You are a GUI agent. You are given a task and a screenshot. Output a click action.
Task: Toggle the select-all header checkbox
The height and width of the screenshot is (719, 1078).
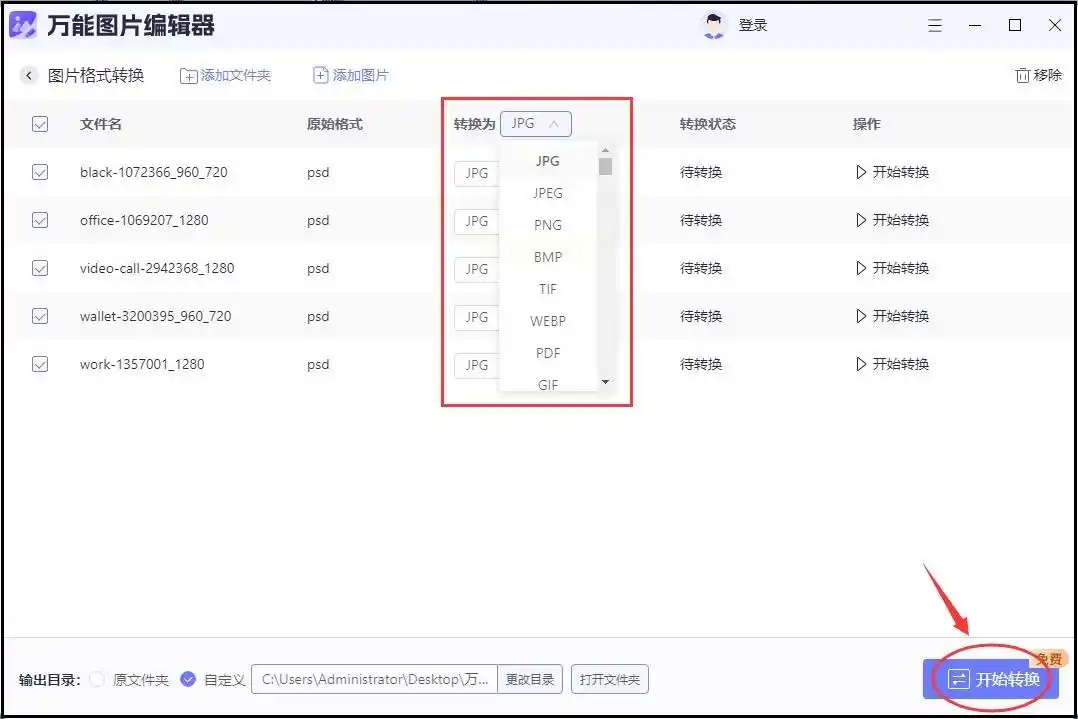coord(40,124)
